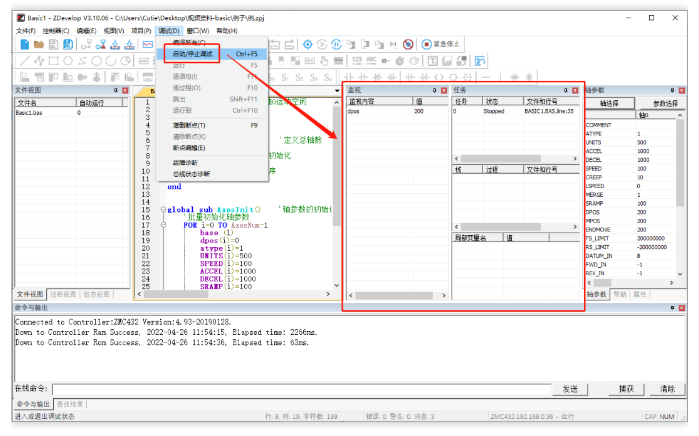This screenshot has height=436, width=699.
Task: Open the 帮助(H) menu
Action: click(x=226, y=31)
